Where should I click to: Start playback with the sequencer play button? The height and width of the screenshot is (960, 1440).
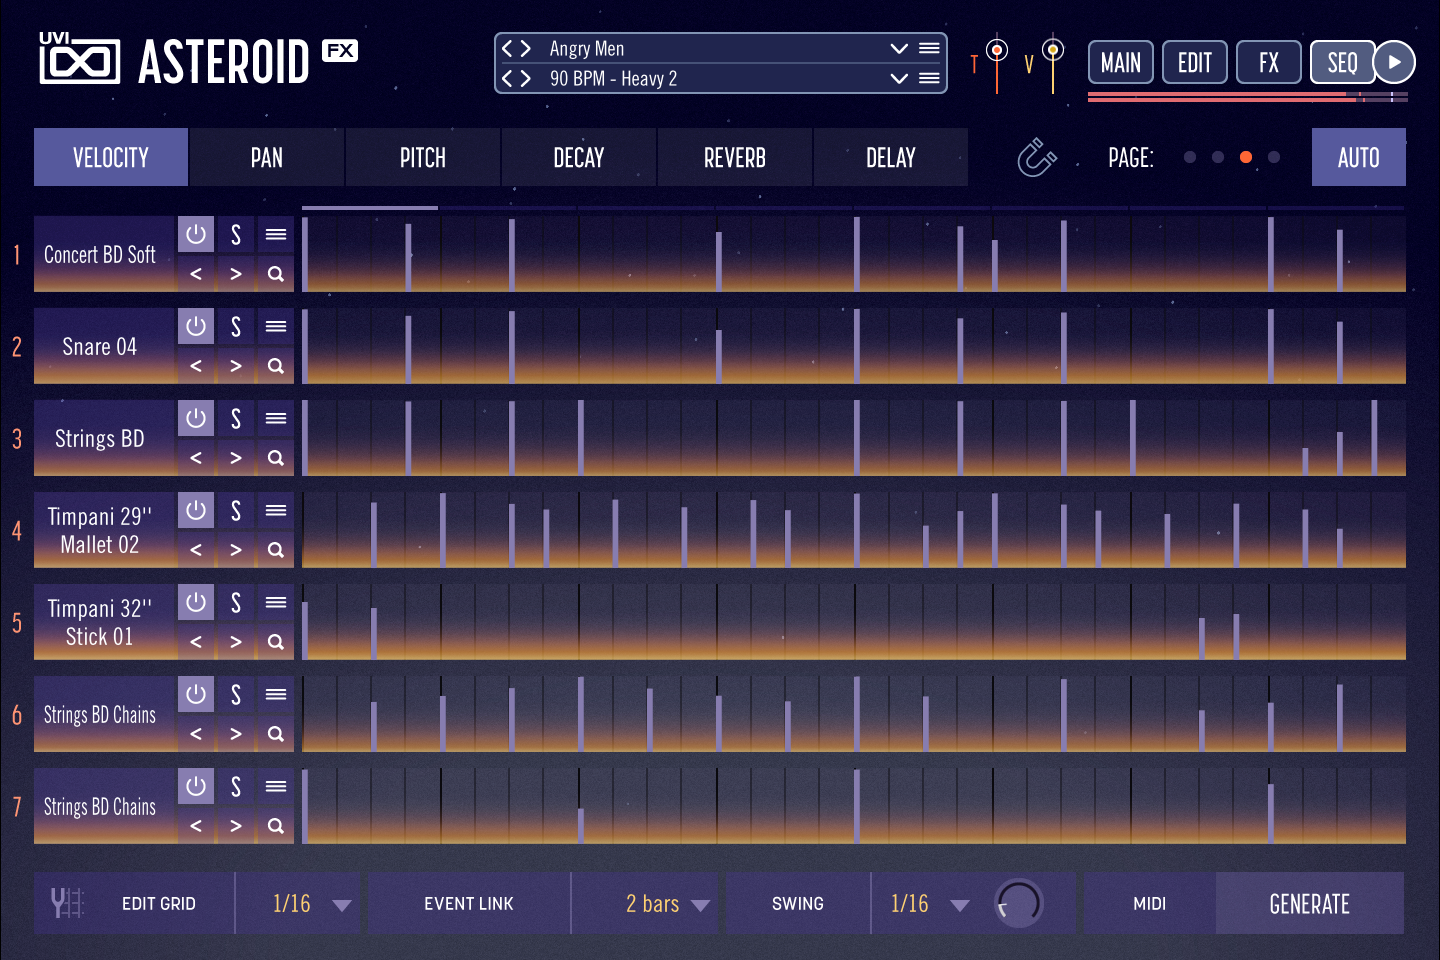tap(1394, 62)
